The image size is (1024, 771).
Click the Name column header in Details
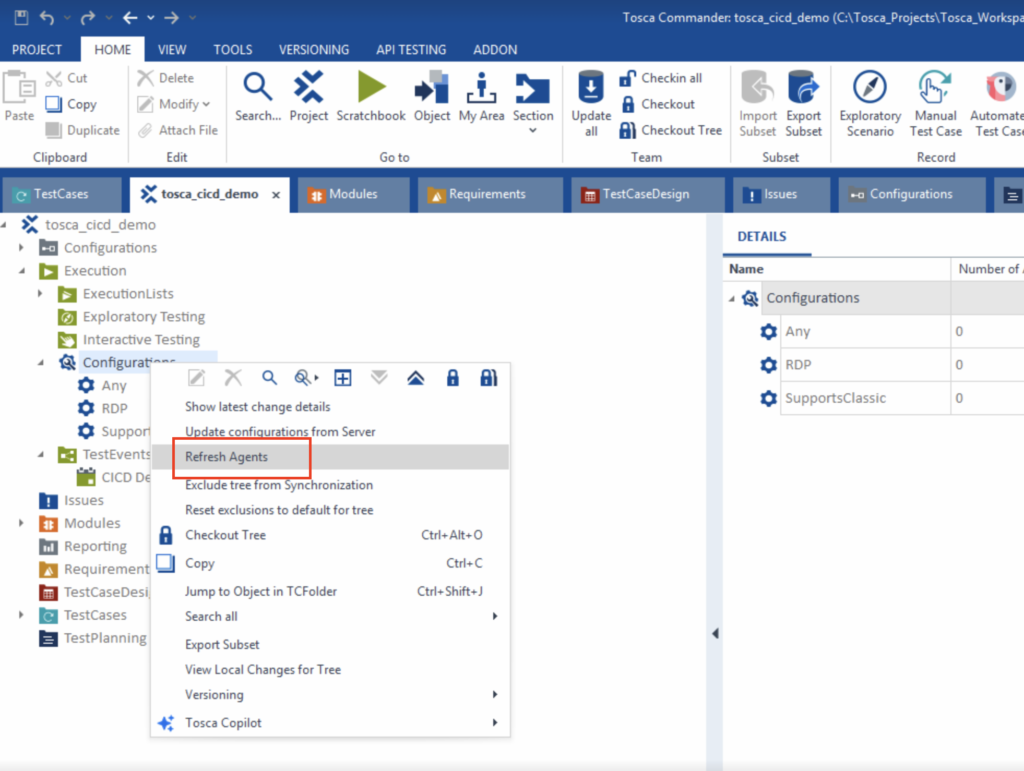point(837,269)
